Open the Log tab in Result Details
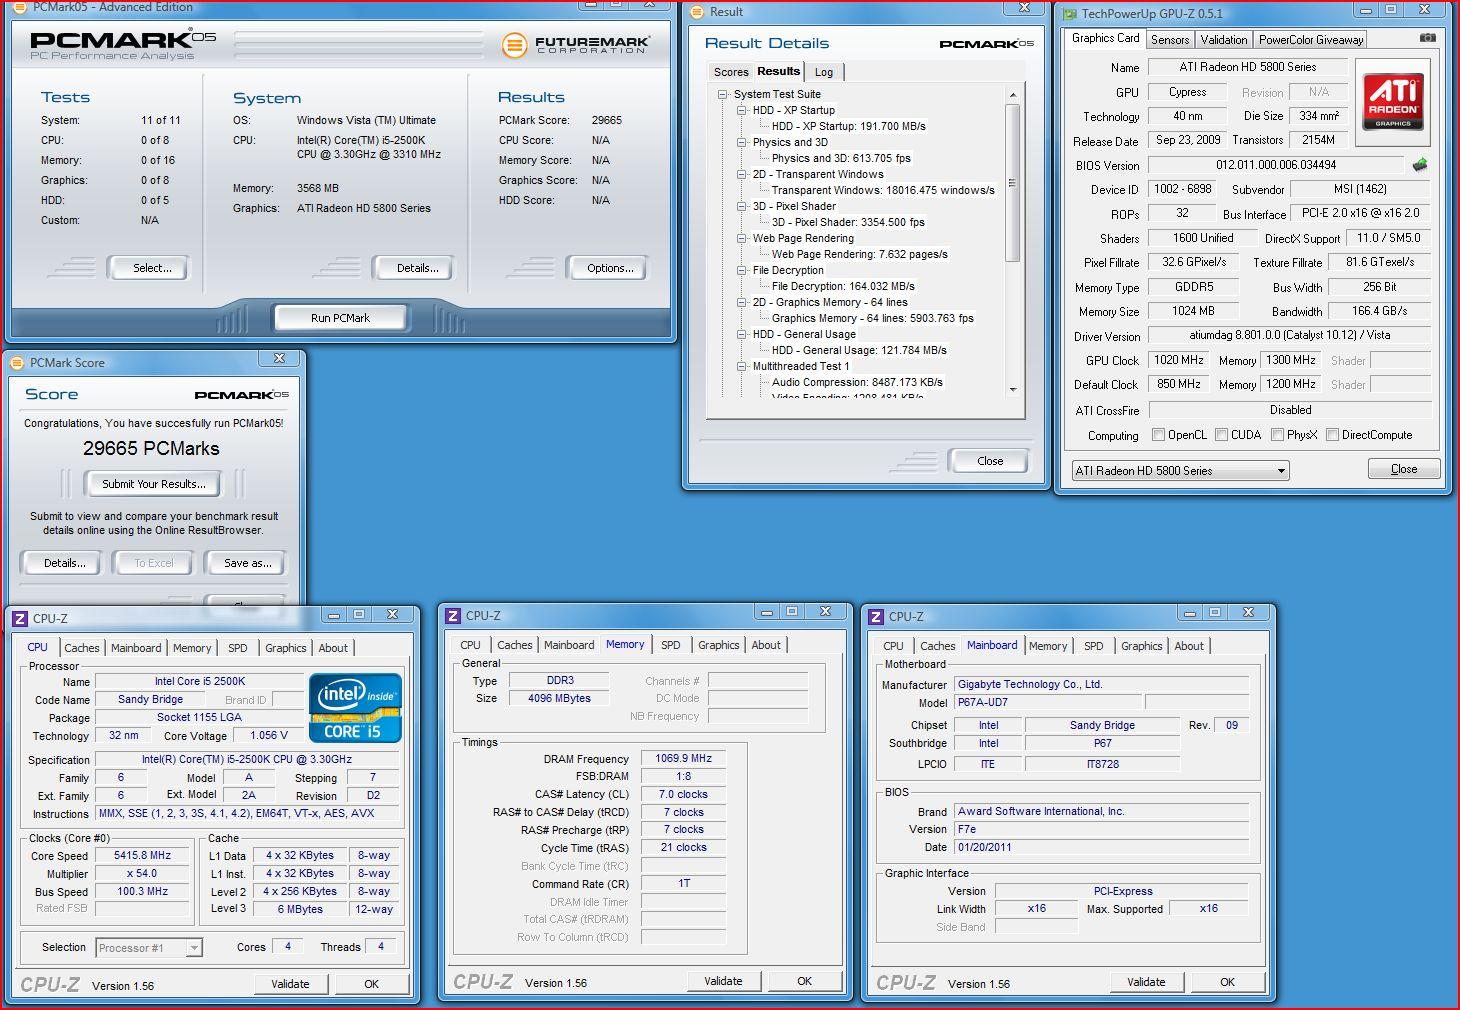This screenshot has height=1010, width=1460. point(824,72)
